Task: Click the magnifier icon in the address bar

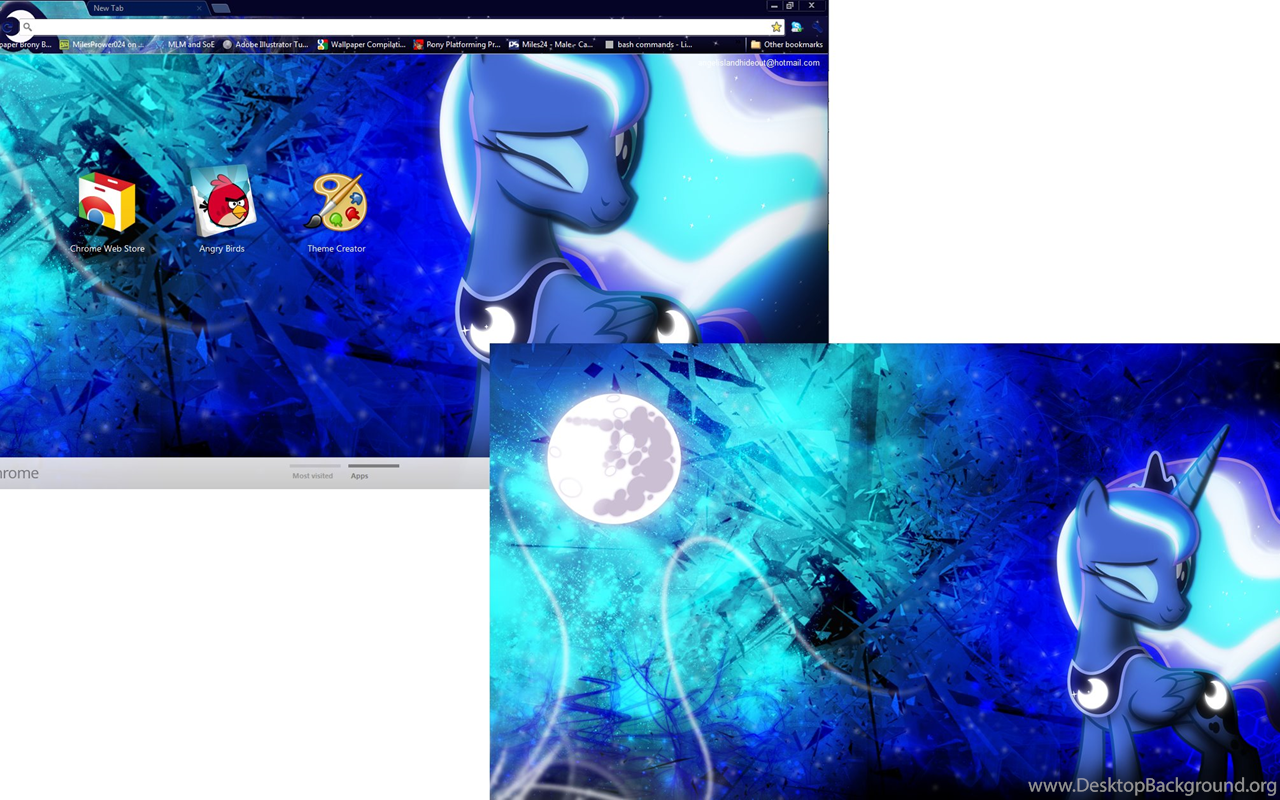Action: [x=27, y=27]
